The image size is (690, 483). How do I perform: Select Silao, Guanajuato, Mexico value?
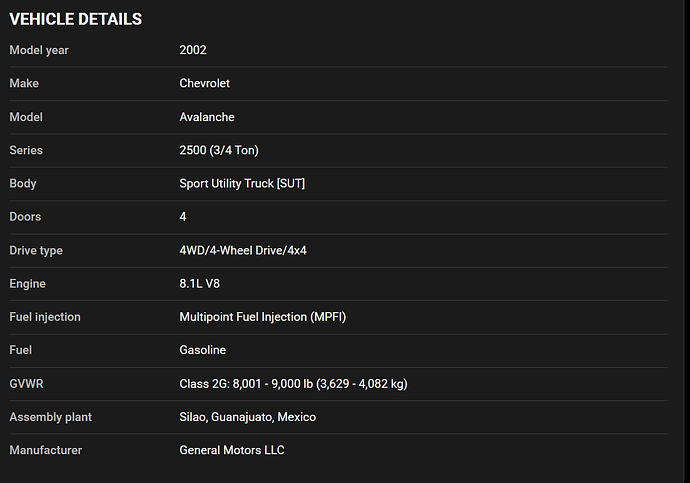coord(247,417)
